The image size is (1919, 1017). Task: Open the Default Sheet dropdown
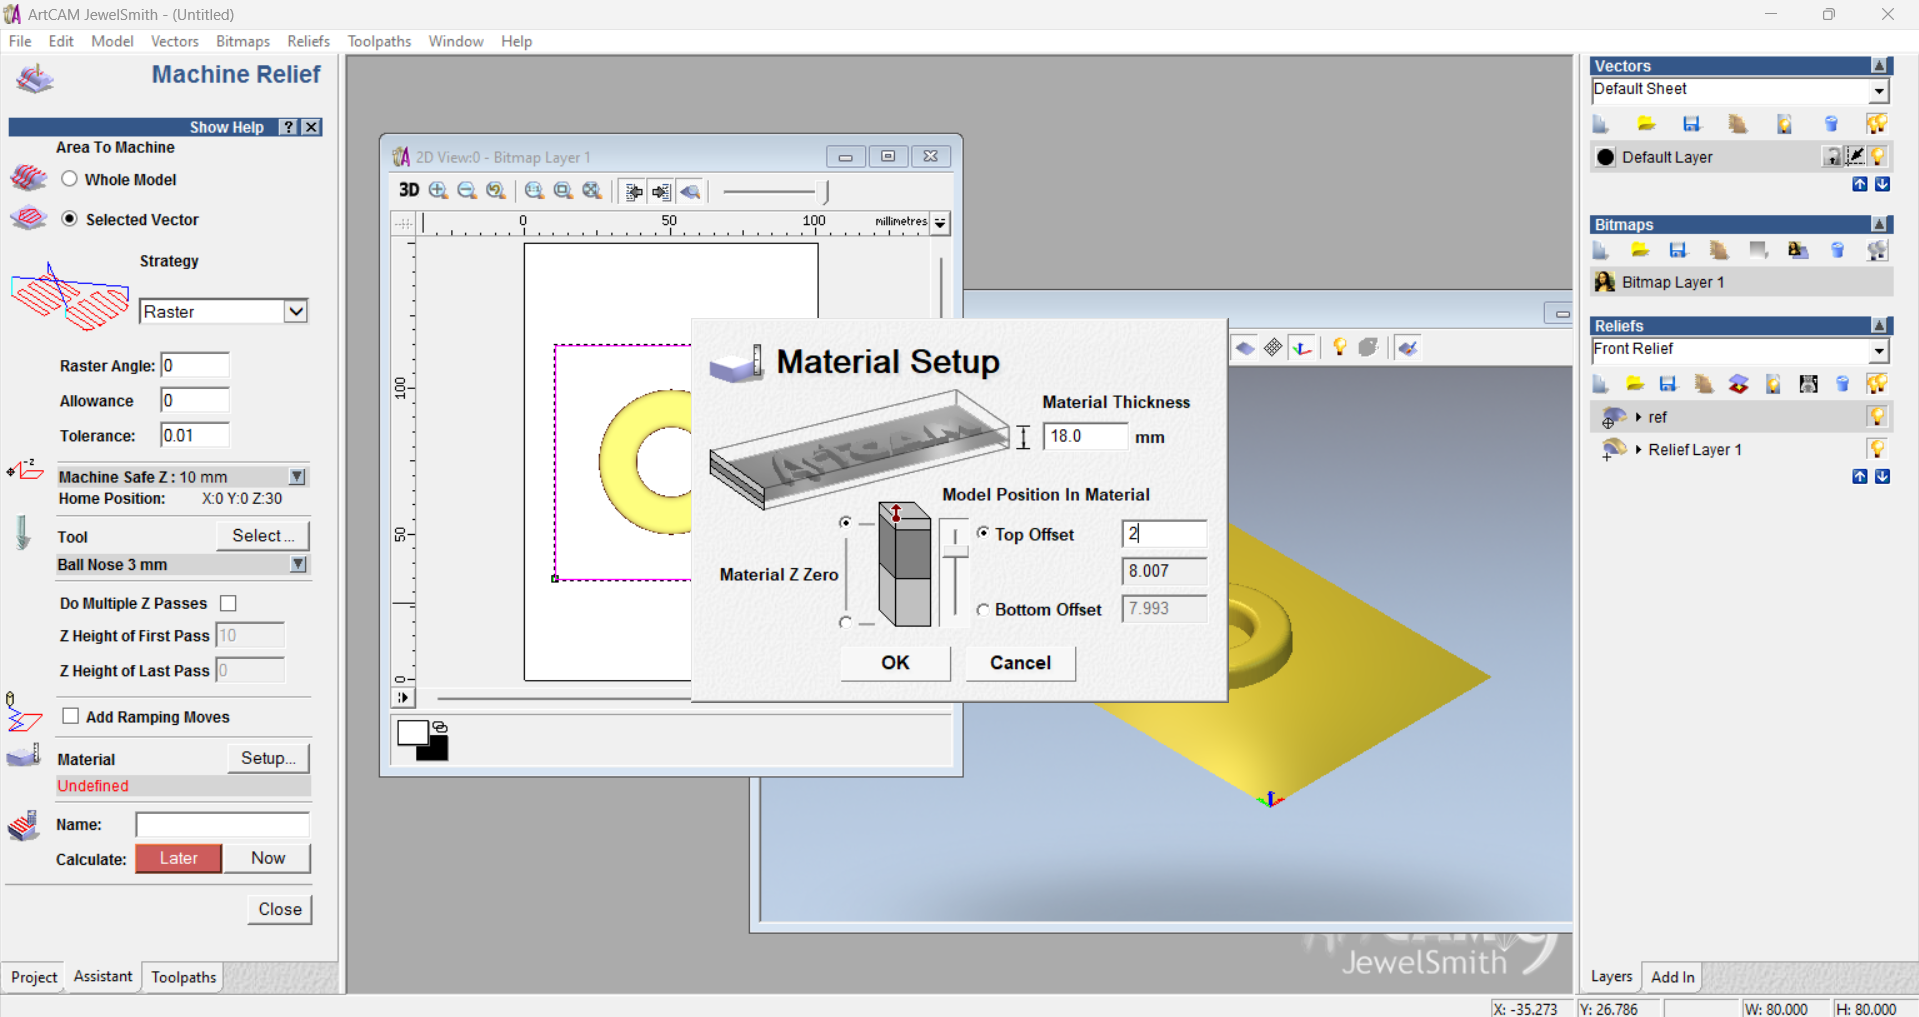coord(1879,91)
